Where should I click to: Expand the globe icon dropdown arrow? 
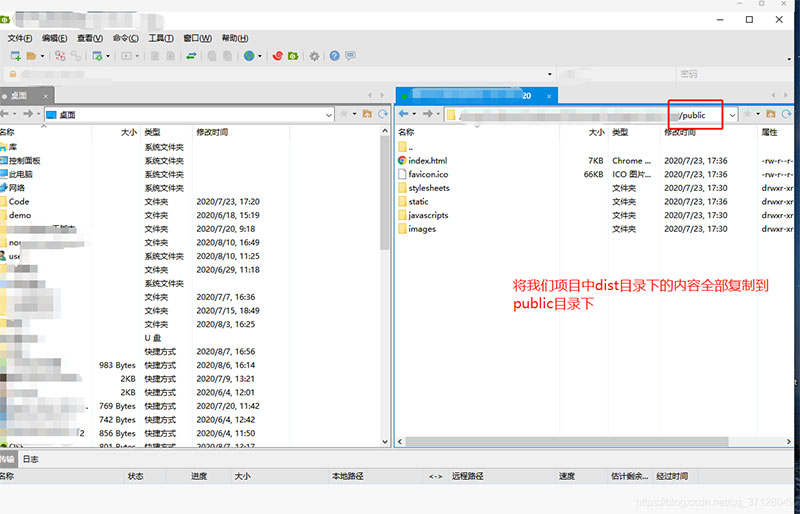[260, 56]
